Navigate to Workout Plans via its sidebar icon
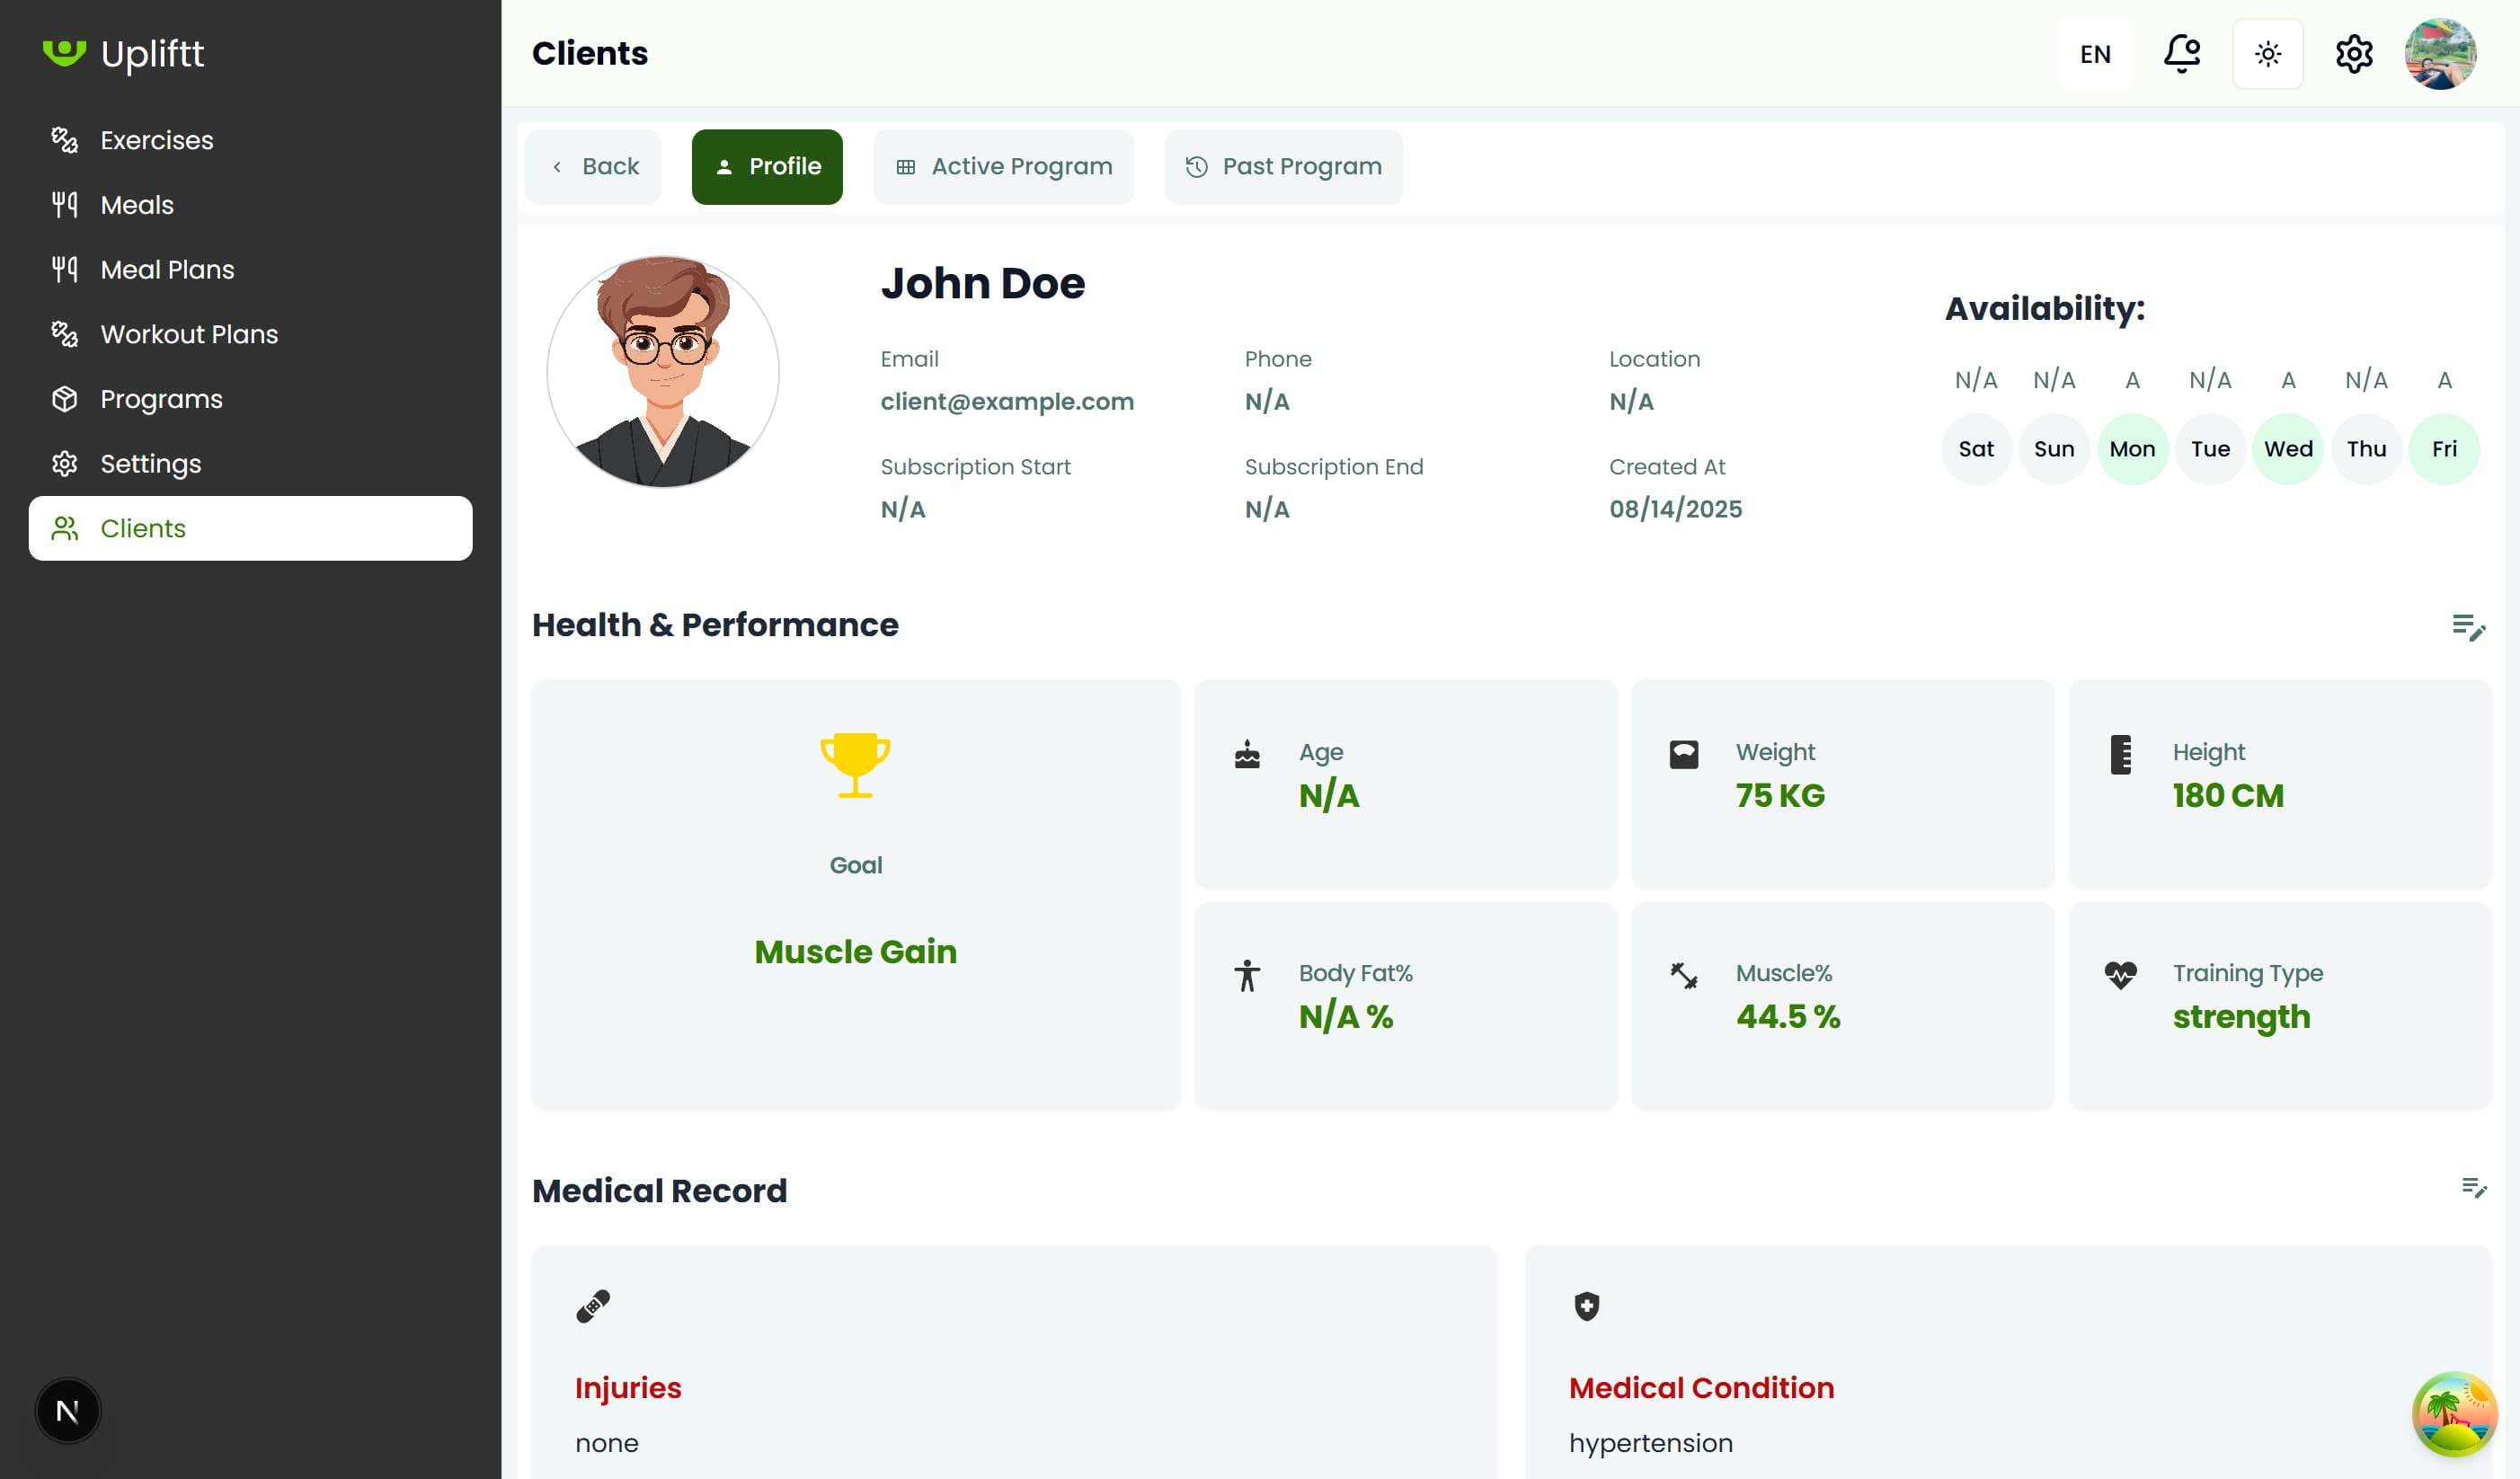This screenshot has width=2520, height=1479. [64, 334]
